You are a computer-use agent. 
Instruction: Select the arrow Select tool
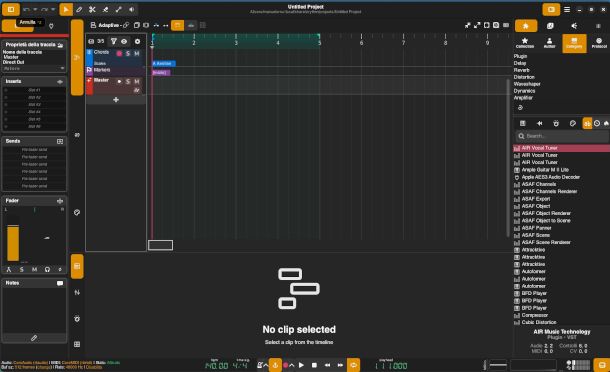click(x=66, y=9)
